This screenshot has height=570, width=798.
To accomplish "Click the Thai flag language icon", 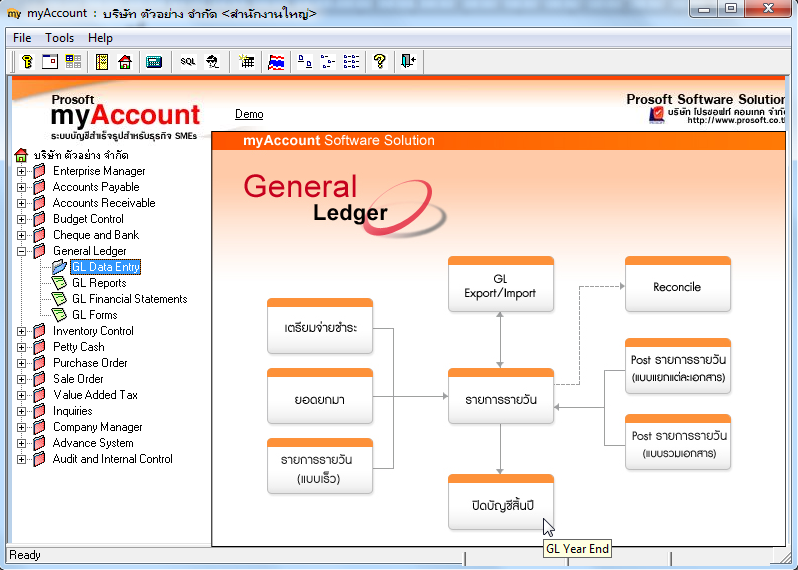I will (277, 62).
